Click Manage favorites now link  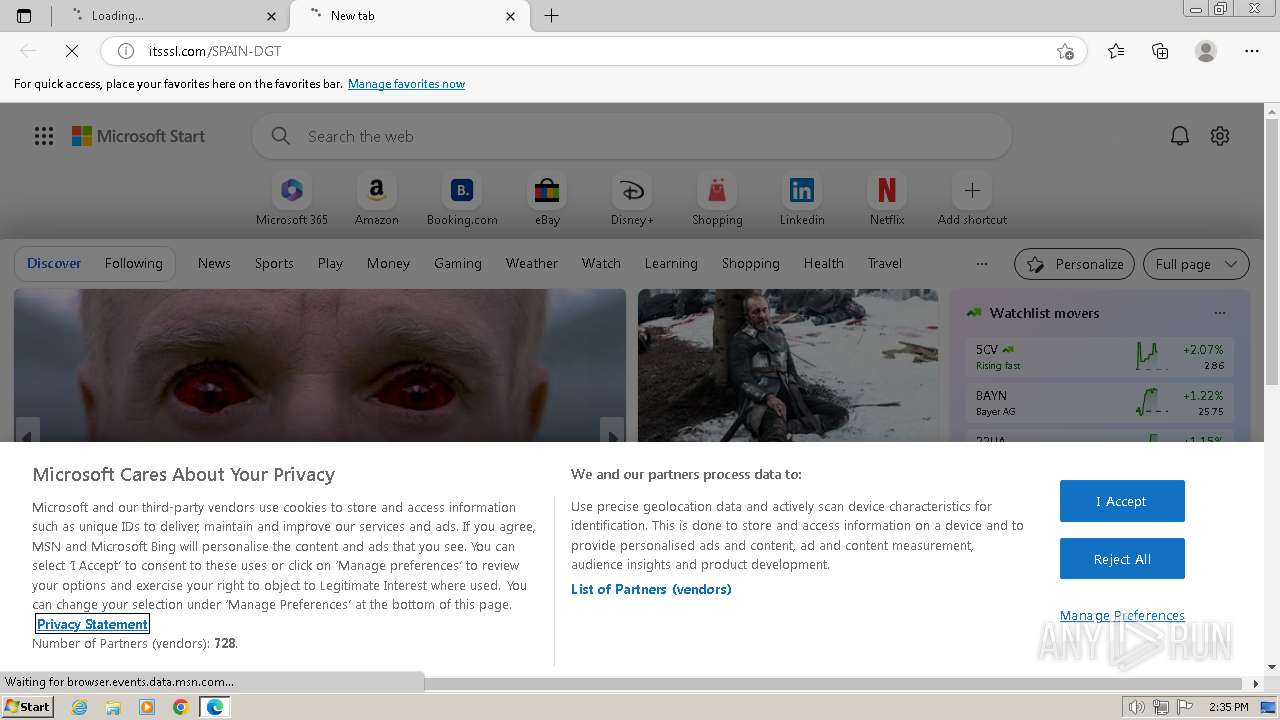coord(406,84)
